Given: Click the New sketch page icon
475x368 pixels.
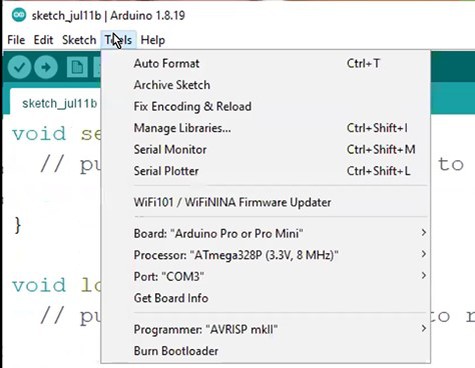Looking at the screenshot, I should pos(77,67).
